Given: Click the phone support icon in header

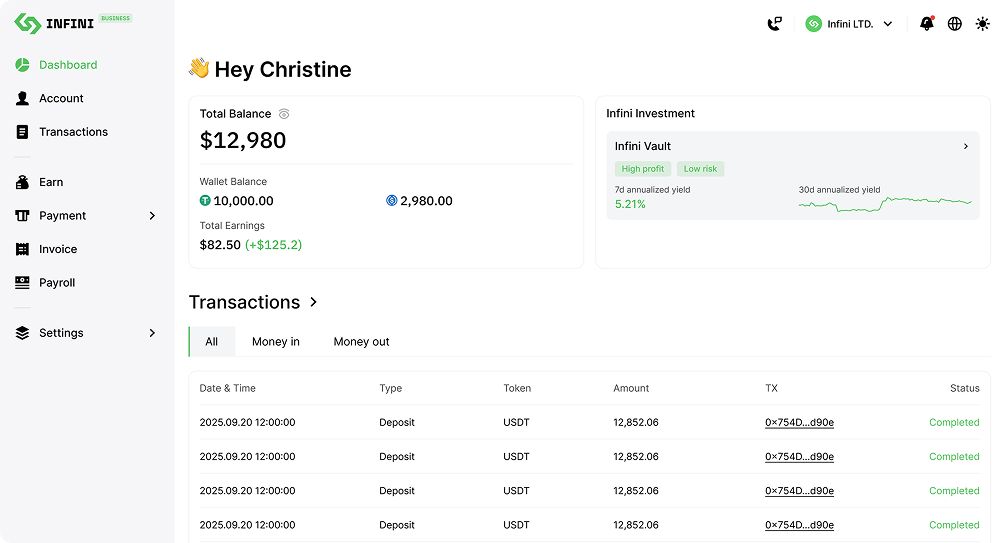Looking at the screenshot, I should pos(774,24).
